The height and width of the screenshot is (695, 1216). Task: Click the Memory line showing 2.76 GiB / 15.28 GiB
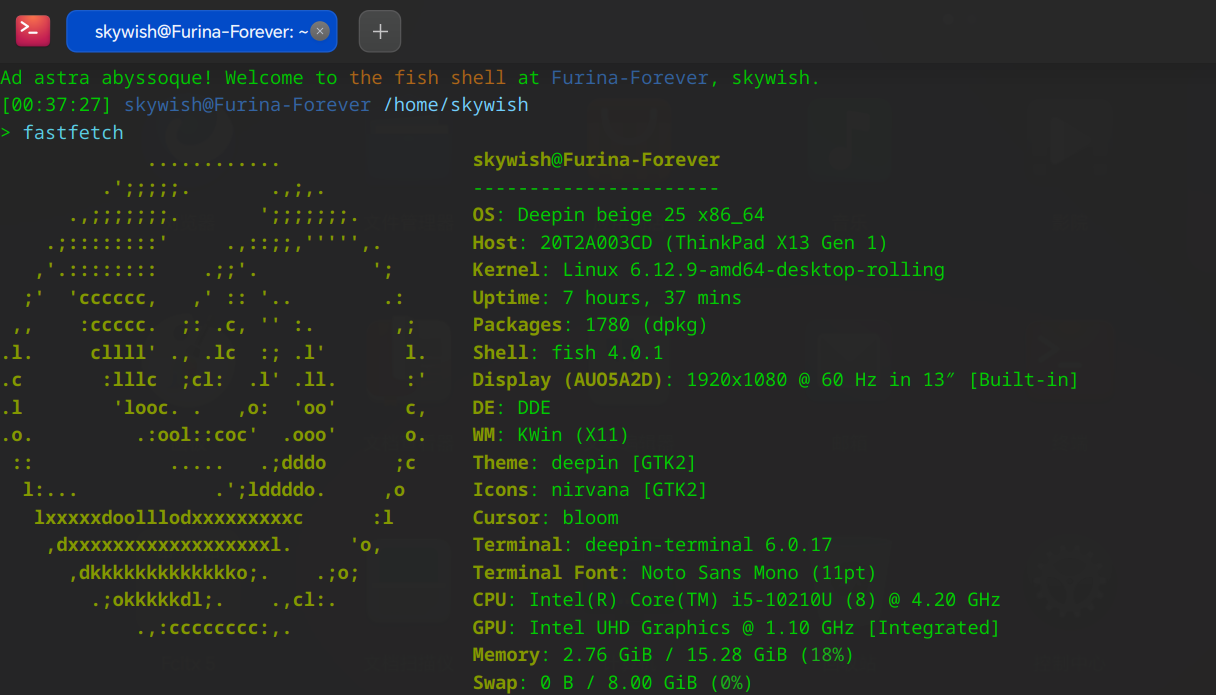click(663, 655)
